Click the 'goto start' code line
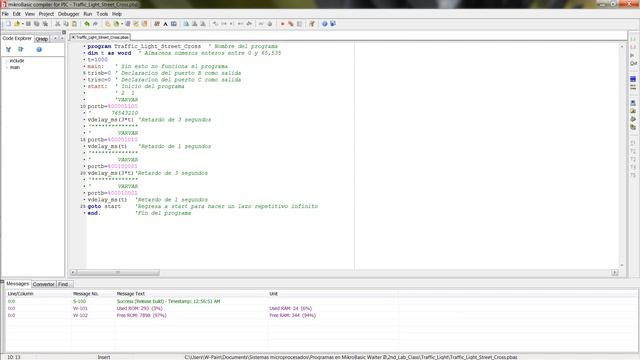This screenshot has width=640, height=360. (104, 207)
